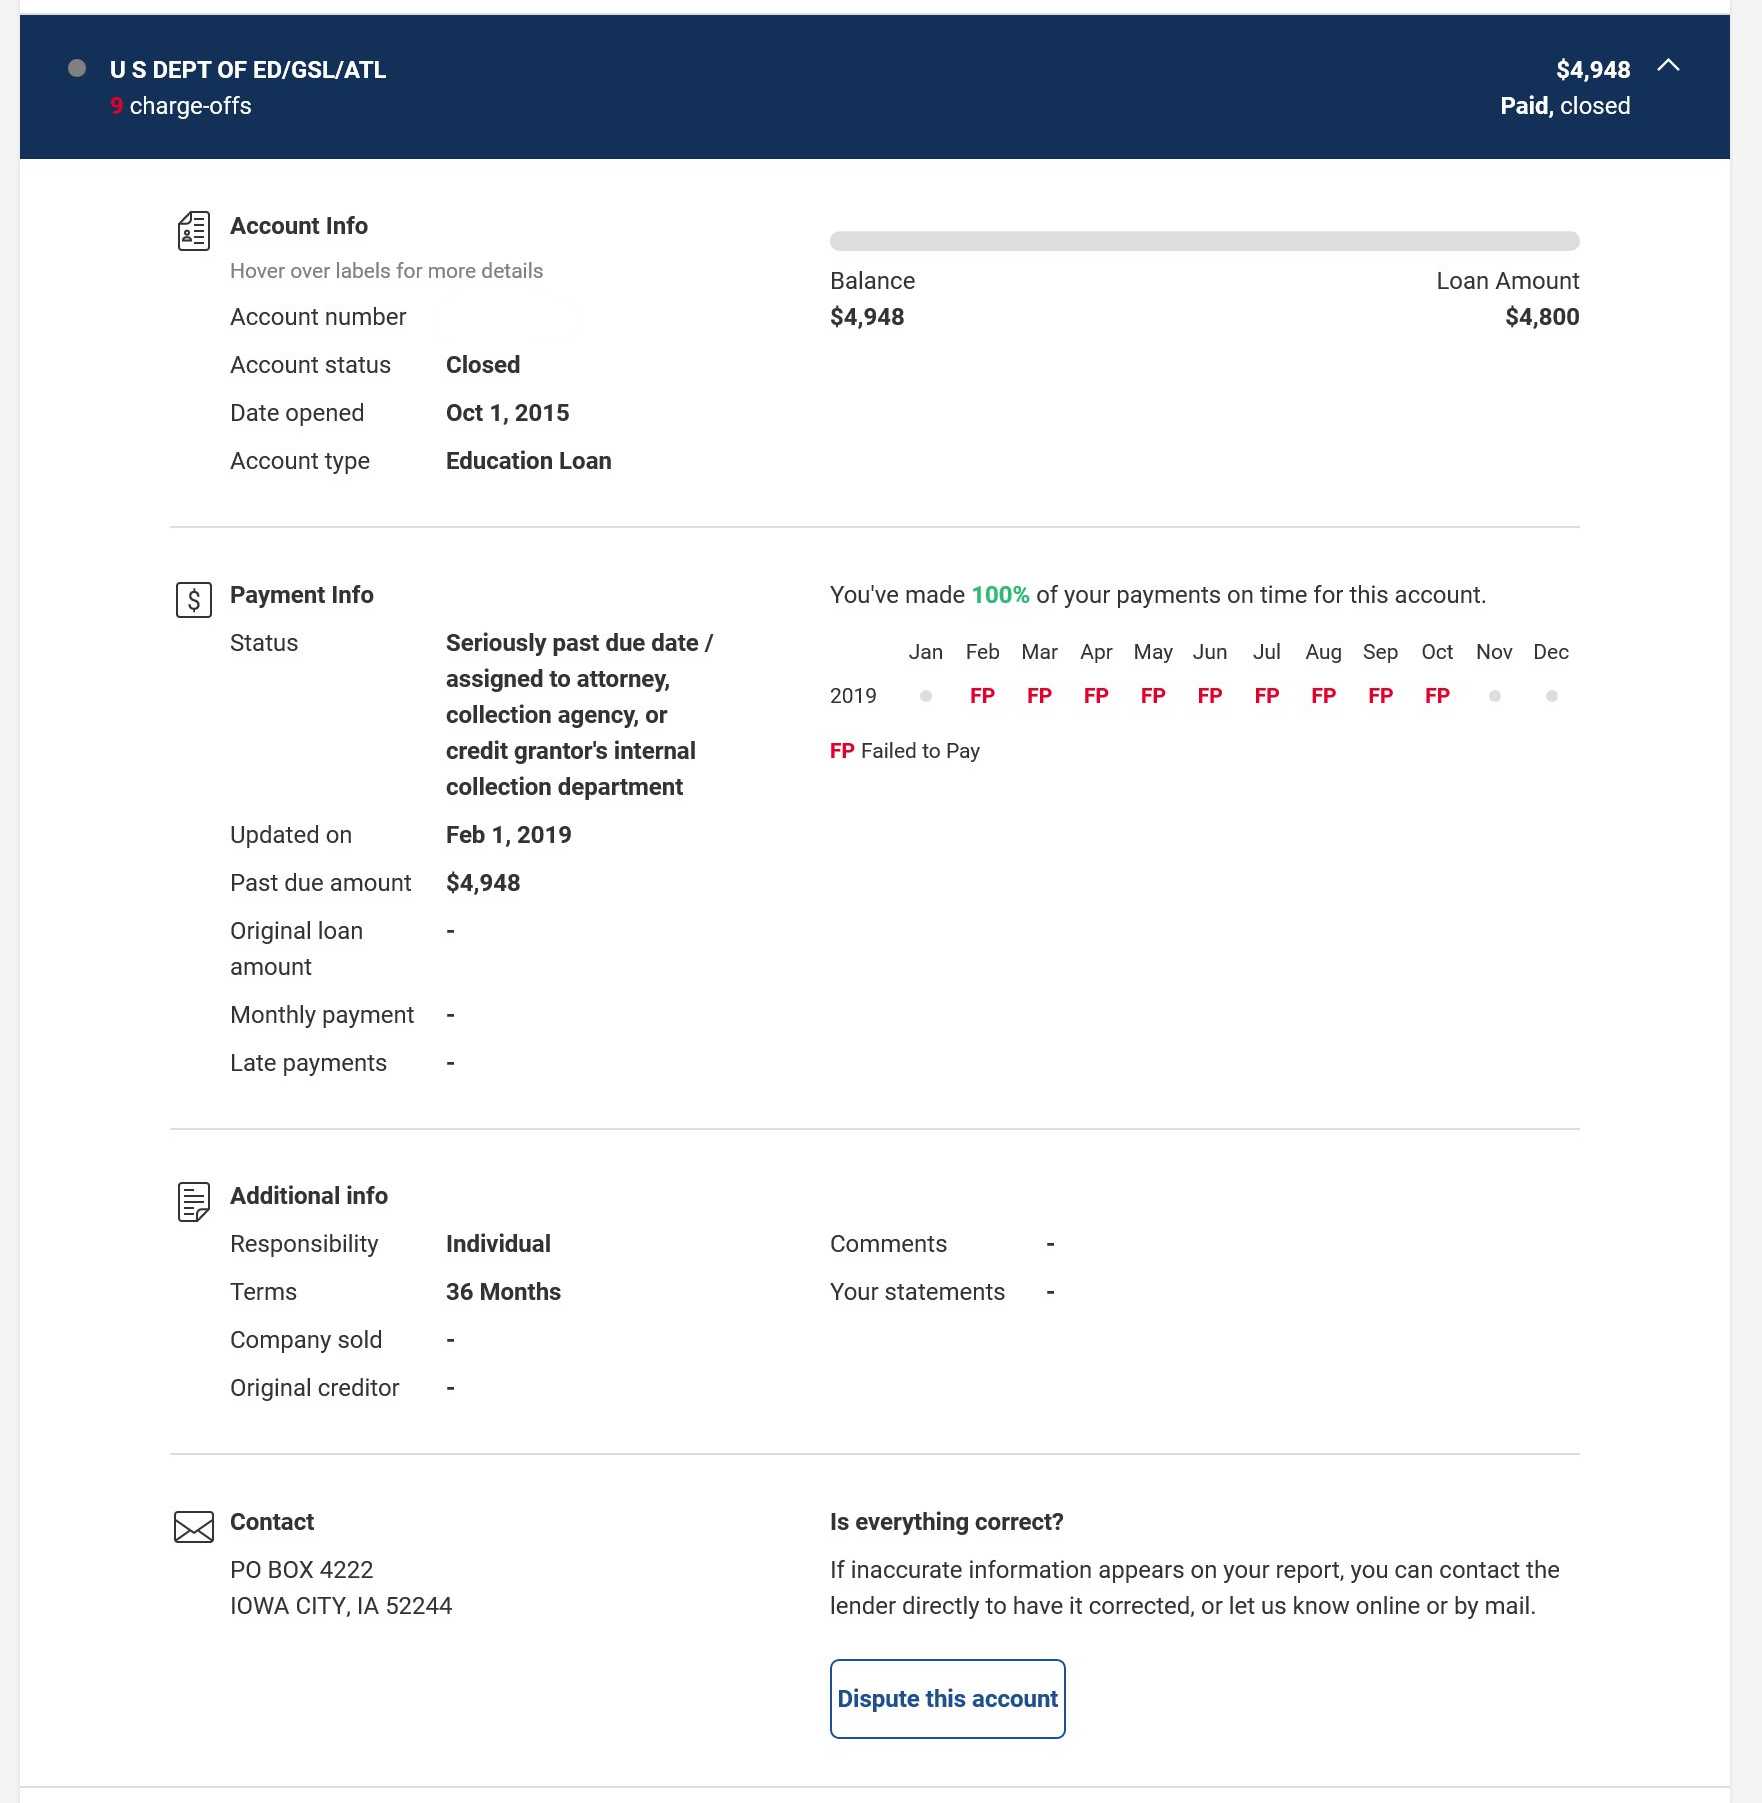Click the Contact envelope icon
This screenshot has width=1762, height=1803.
193,1527
